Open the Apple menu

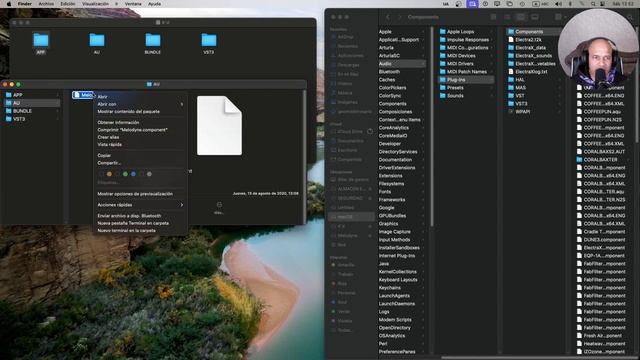pyautogui.click(x=9, y=4)
